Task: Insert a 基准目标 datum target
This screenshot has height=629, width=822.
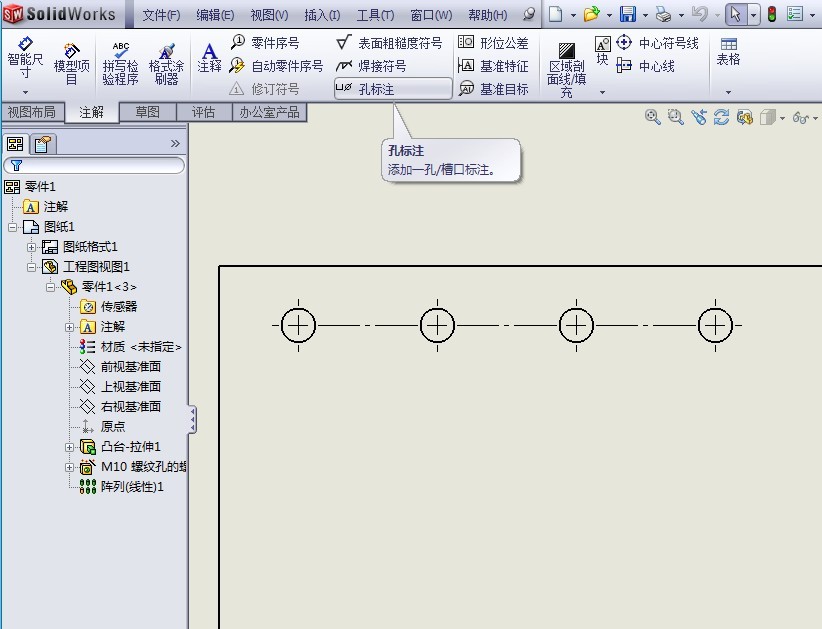Action: (493, 89)
